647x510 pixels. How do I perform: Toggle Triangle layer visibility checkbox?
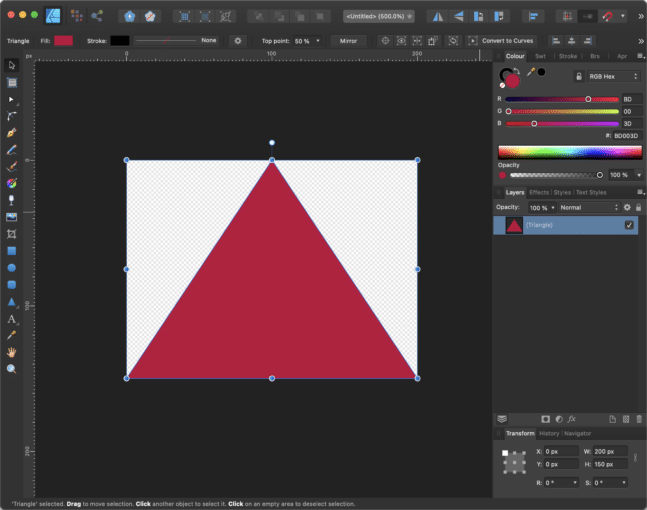point(629,225)
